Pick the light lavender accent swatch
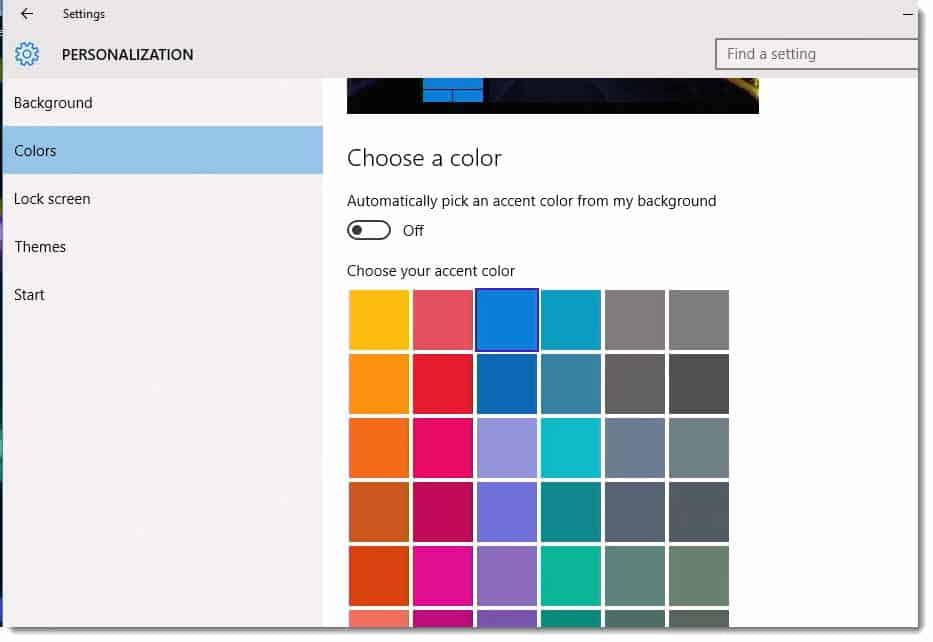This screenshot has height=642, width=933. (507, 448)
